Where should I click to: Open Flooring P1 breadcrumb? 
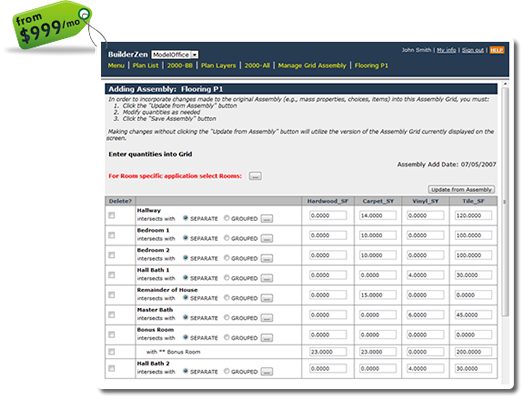pos(371,65)
